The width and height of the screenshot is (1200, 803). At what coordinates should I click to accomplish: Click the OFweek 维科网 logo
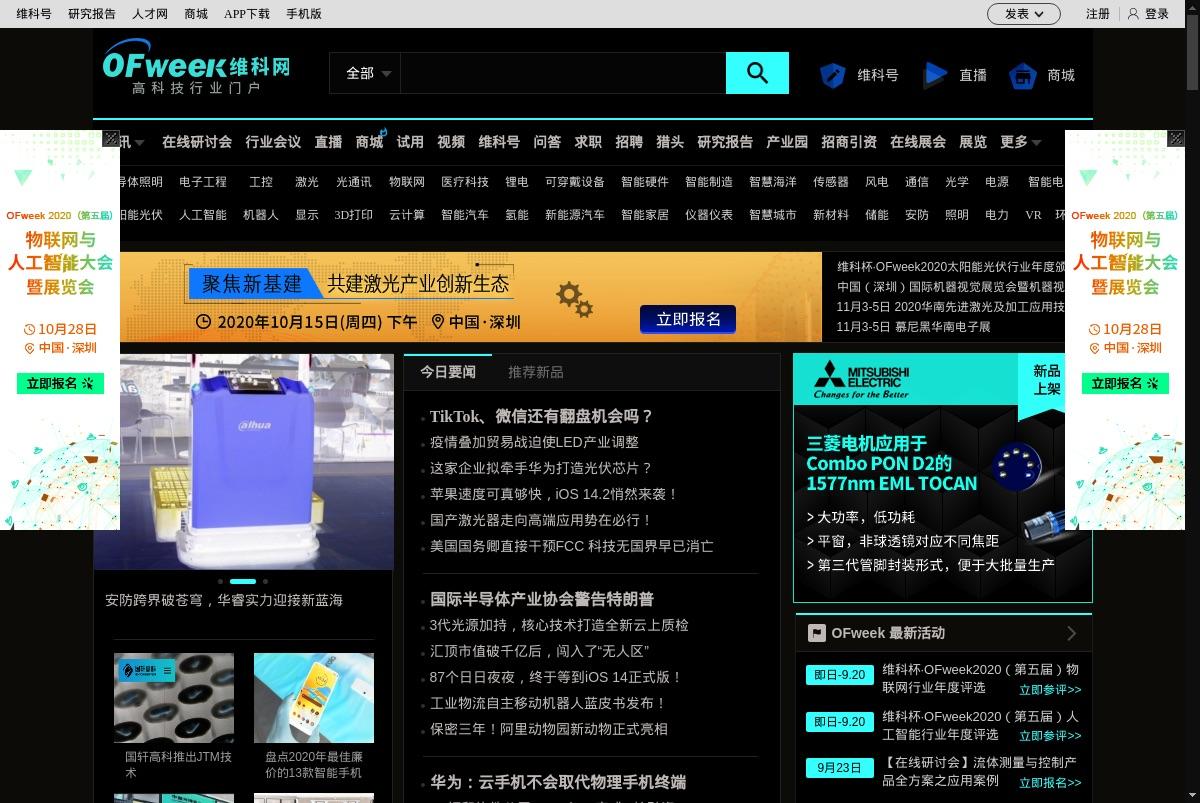pyautogui.click(x=196, y=67)
